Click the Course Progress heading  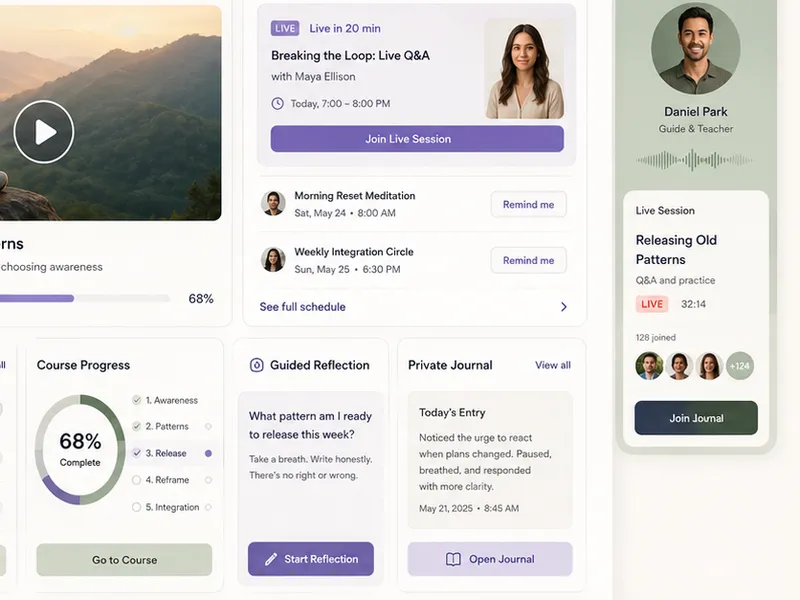point(83,365)
